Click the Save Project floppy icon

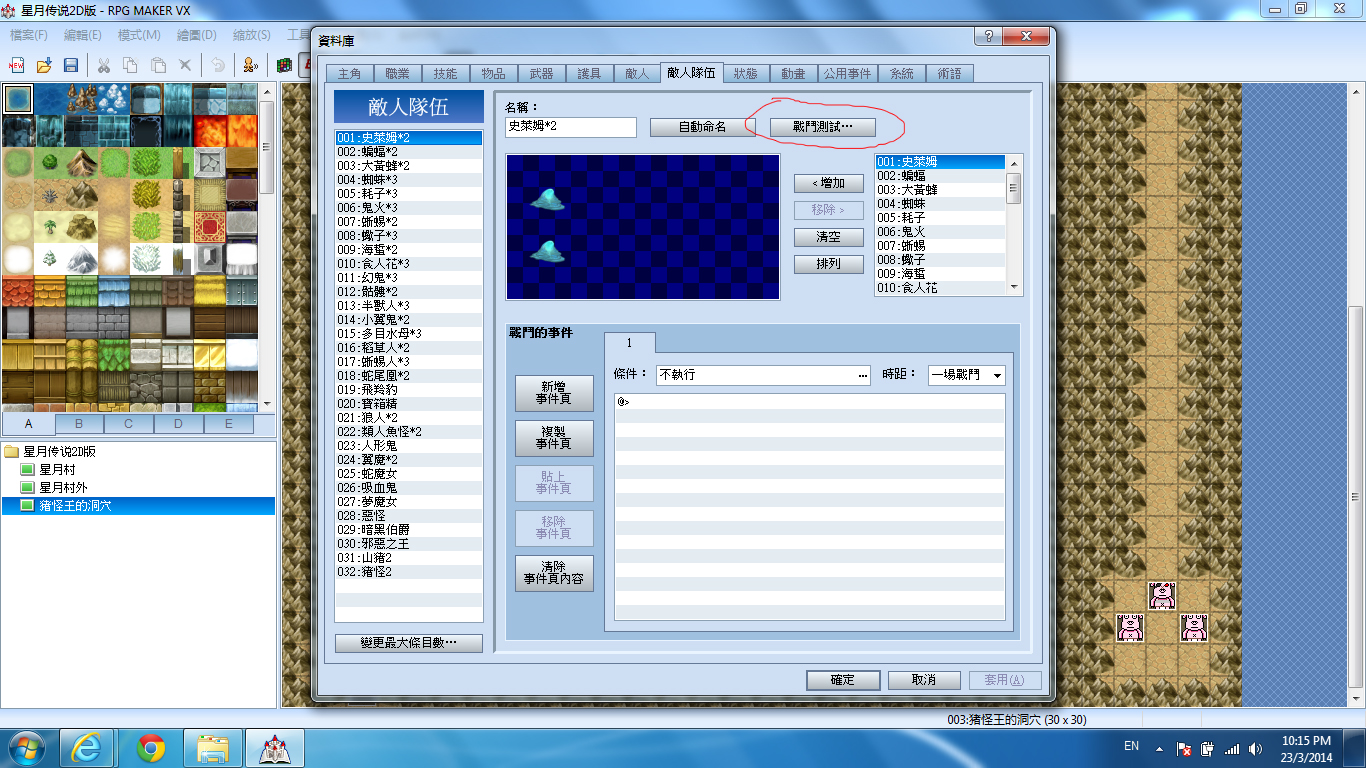(x=71, y=65)
